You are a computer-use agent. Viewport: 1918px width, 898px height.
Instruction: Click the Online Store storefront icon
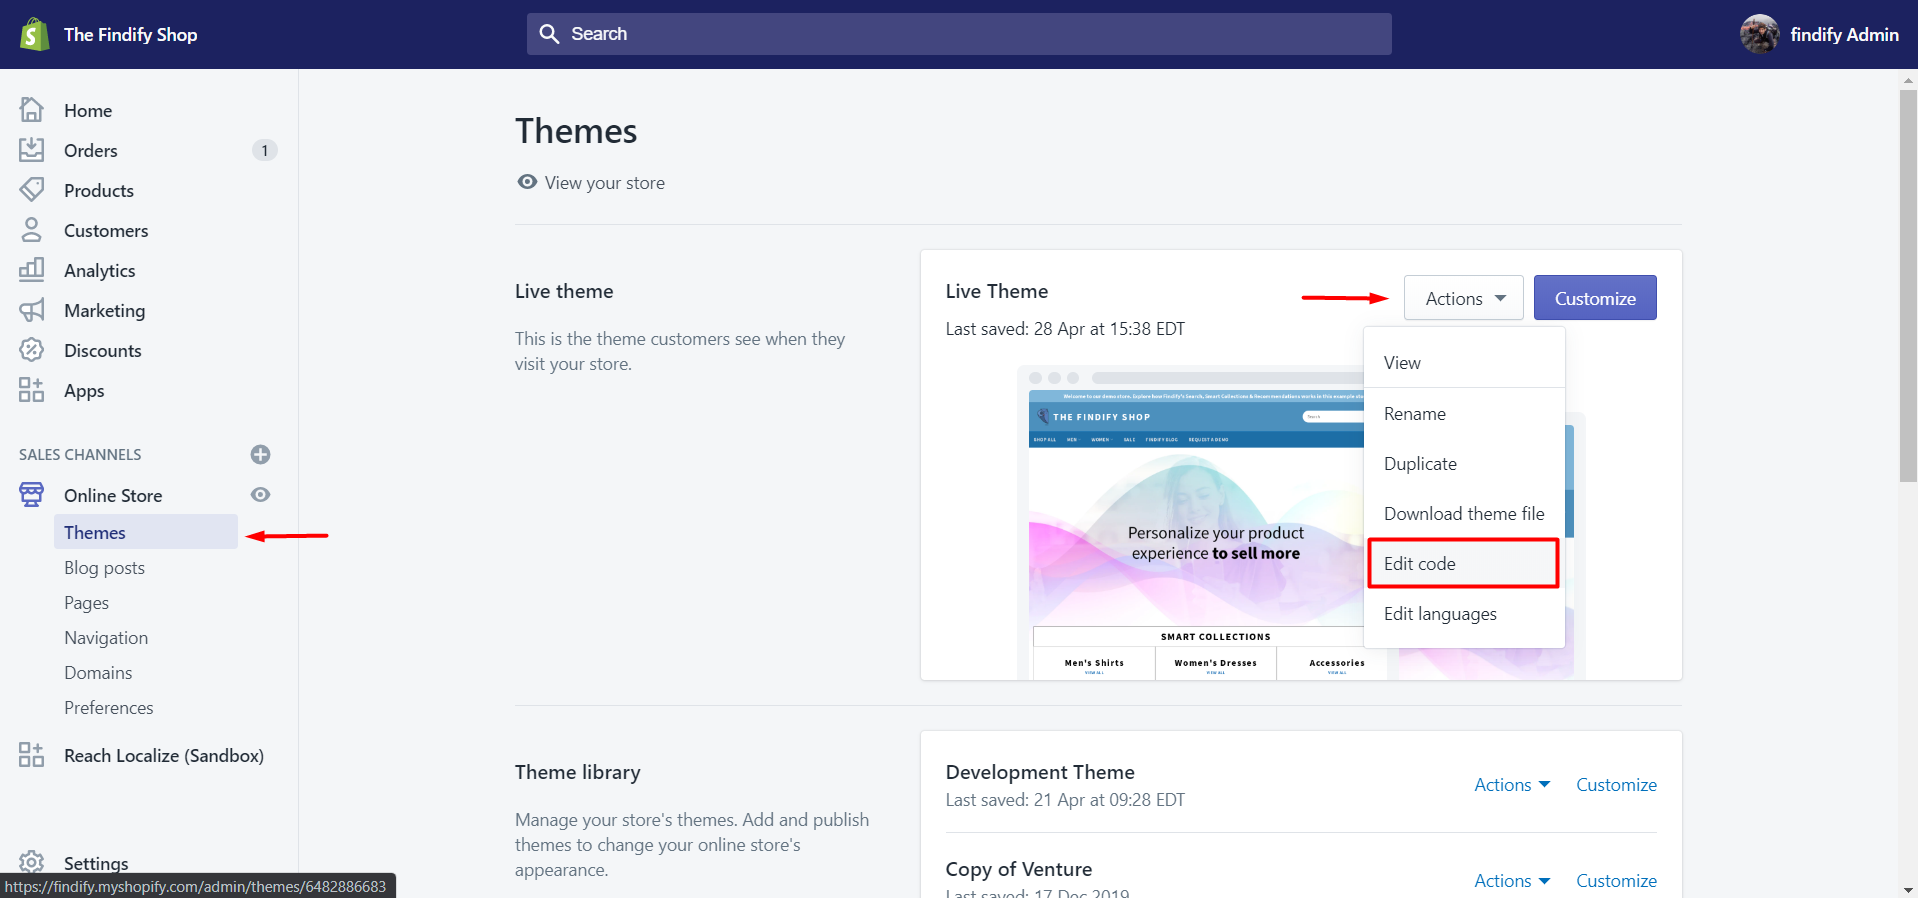point(32,494)
